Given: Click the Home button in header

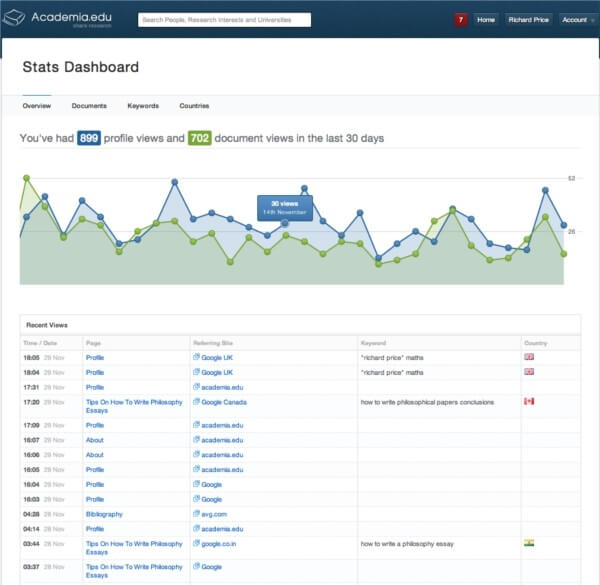Looking at the screenshot, I should (x=486, y=19).
